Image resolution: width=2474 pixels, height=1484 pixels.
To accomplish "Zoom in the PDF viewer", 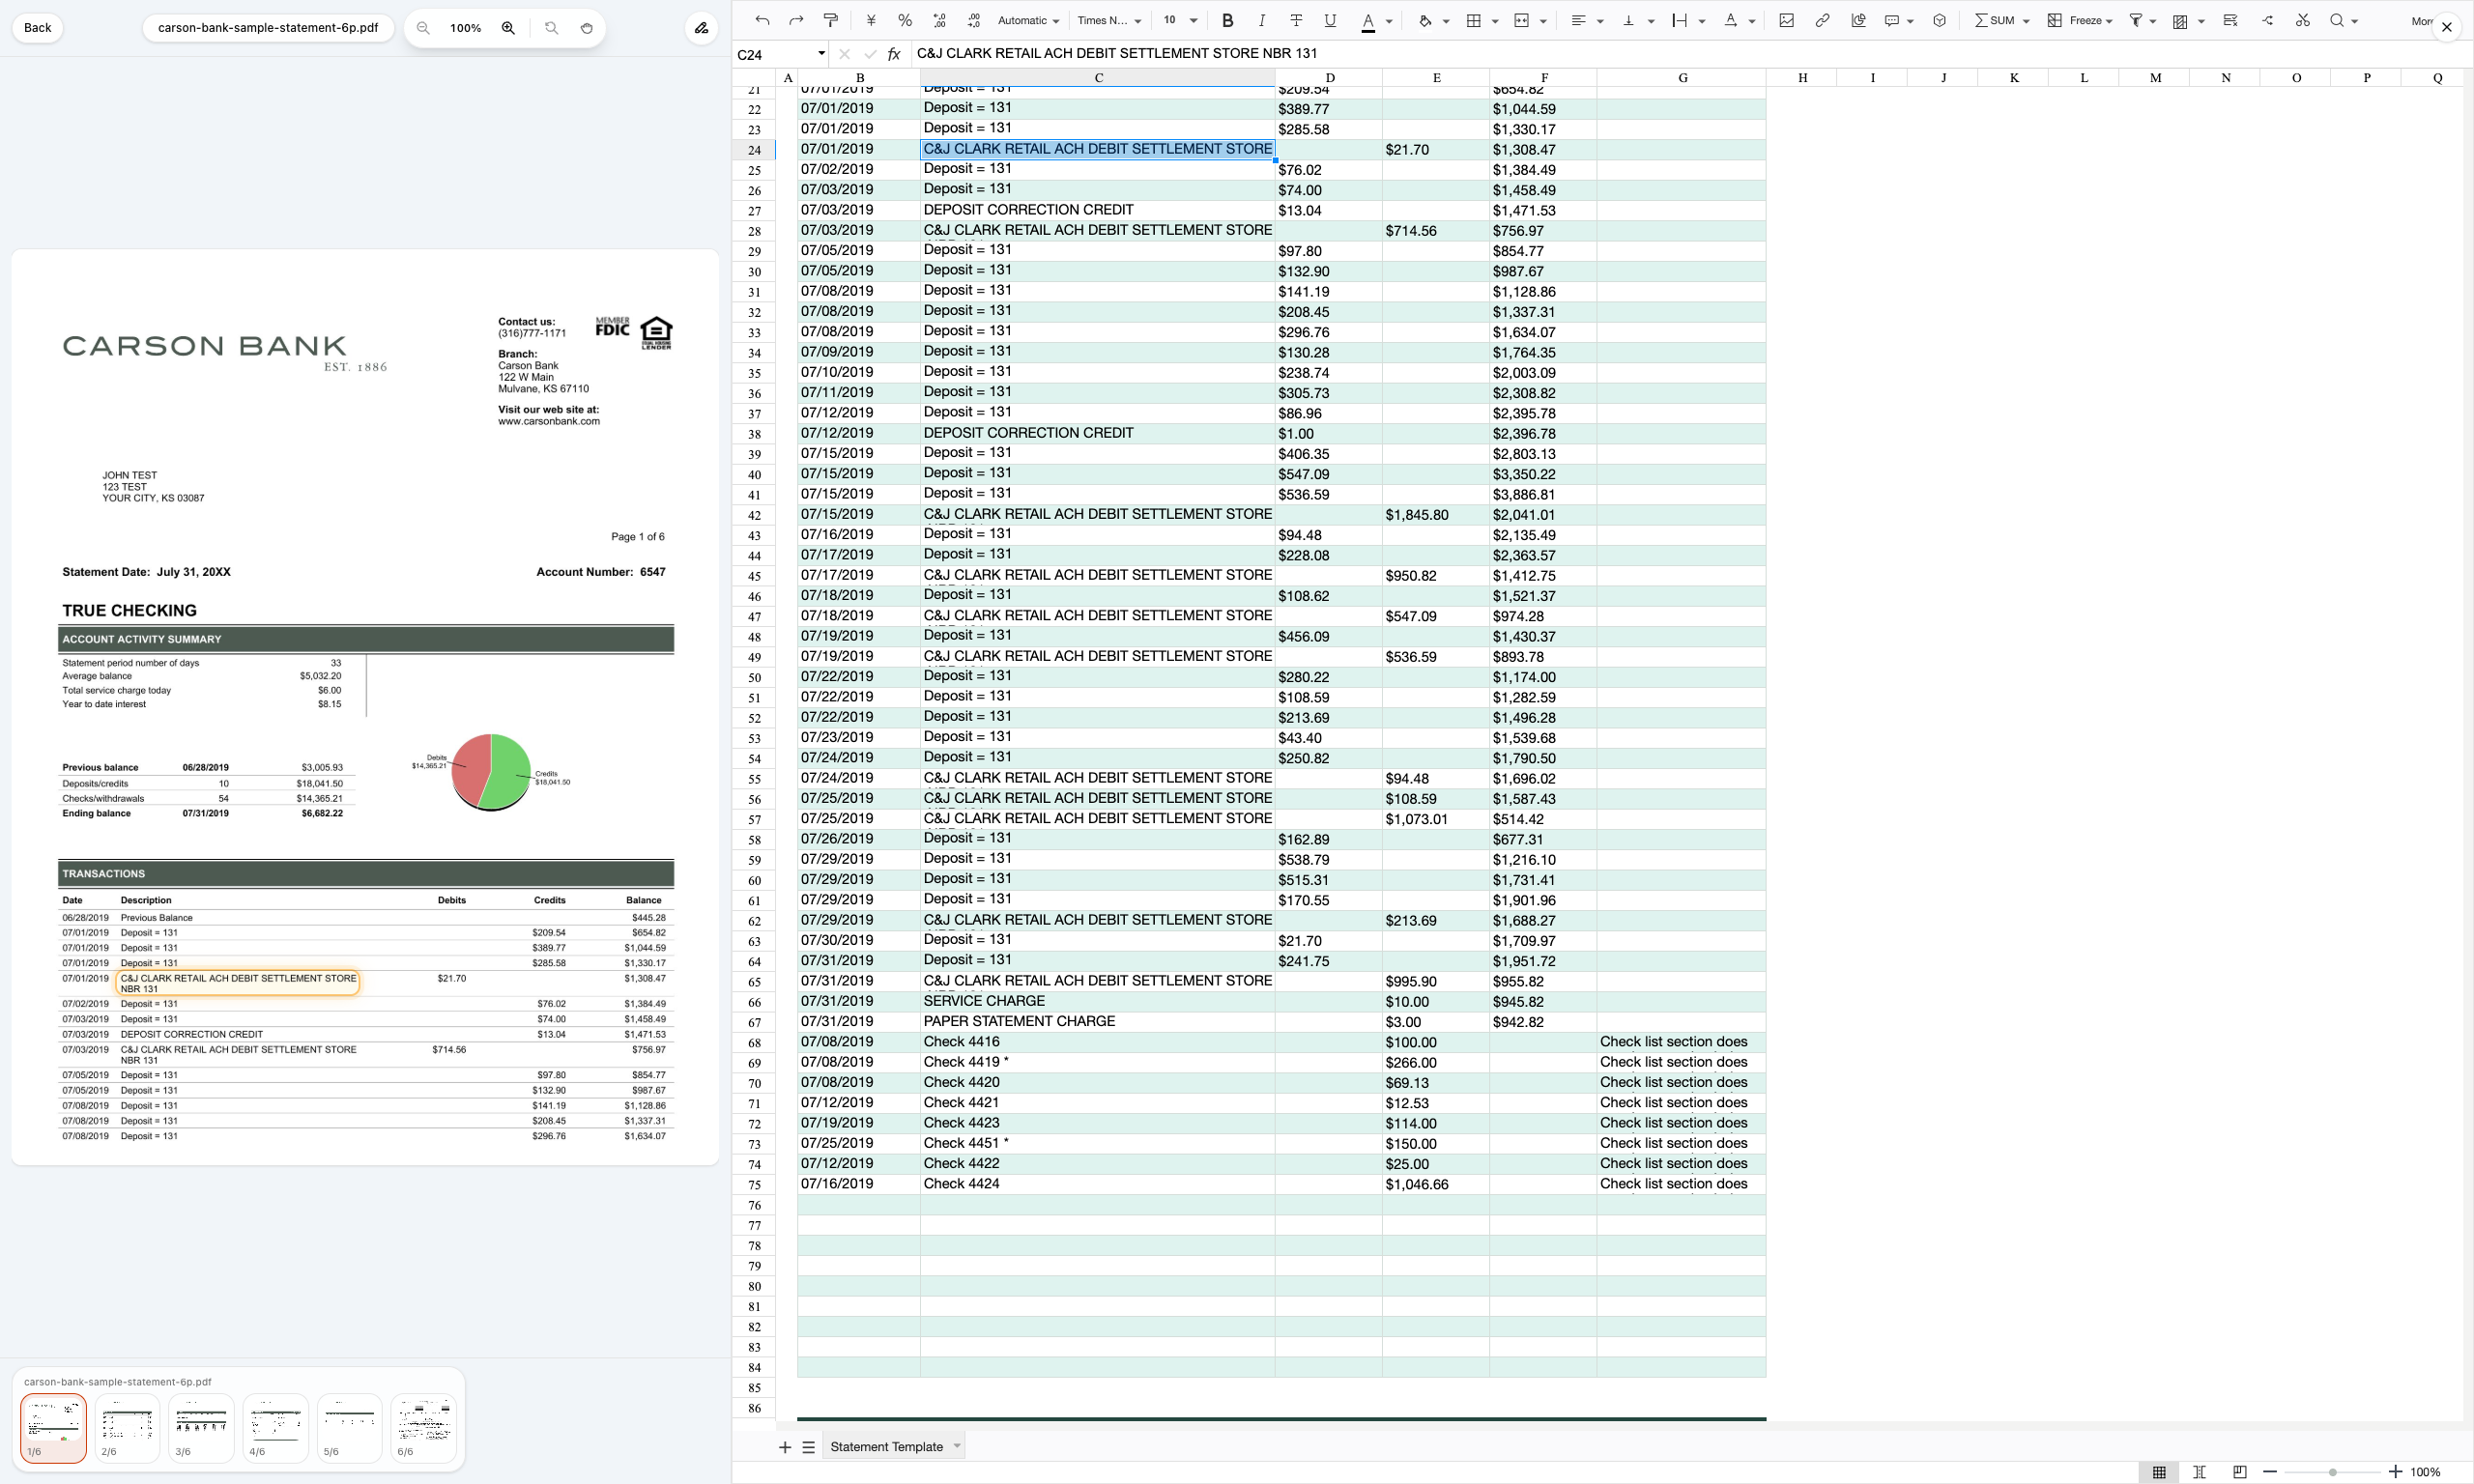I will [508, 28].
